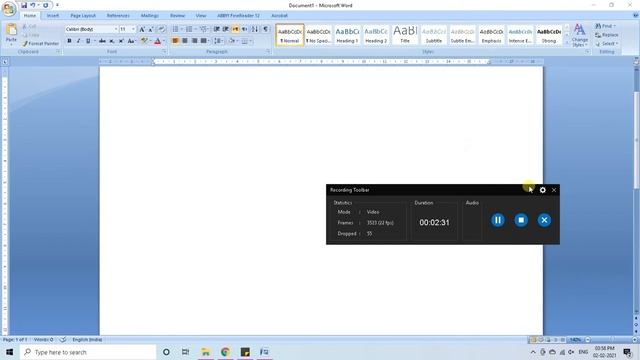Toggle show paragraph marks
The width and height of the screenshot is (640, 360).
coord(266,29)
